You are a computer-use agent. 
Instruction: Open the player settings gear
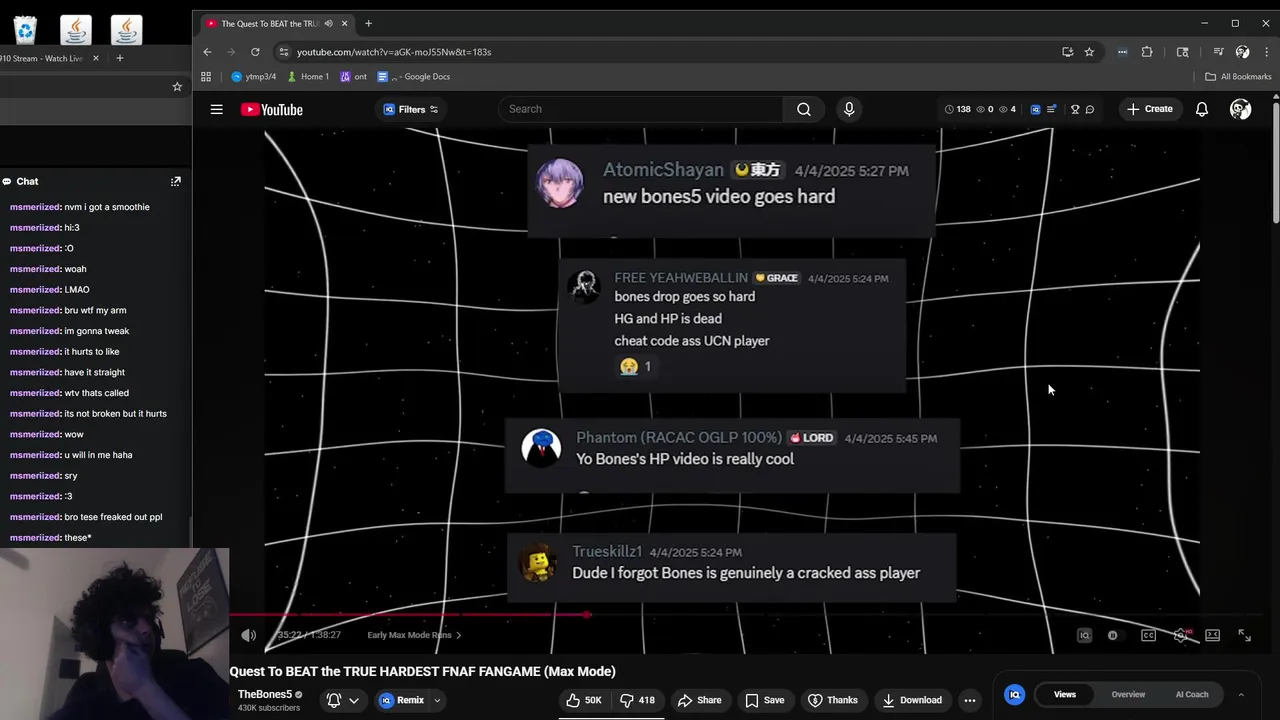pos(1181,635)
